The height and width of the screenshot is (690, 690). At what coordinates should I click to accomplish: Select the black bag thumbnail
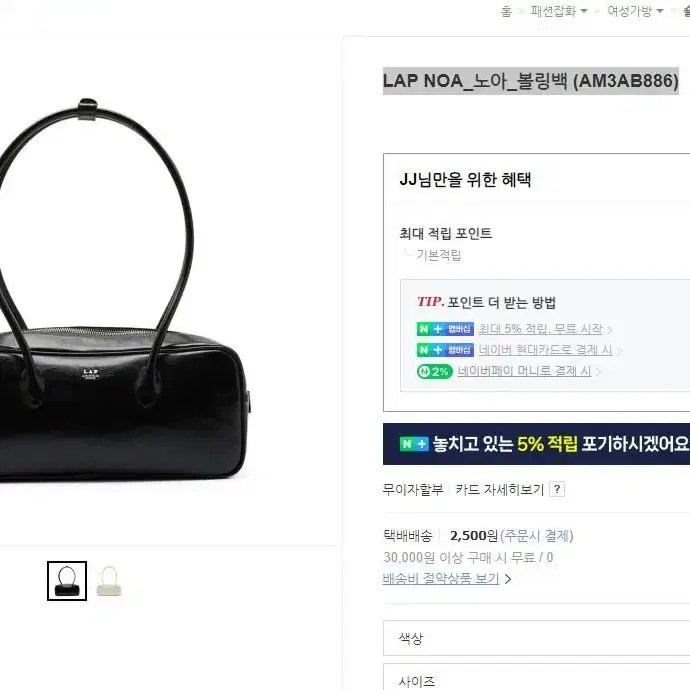pyautogui.click(x=67, y=581)
